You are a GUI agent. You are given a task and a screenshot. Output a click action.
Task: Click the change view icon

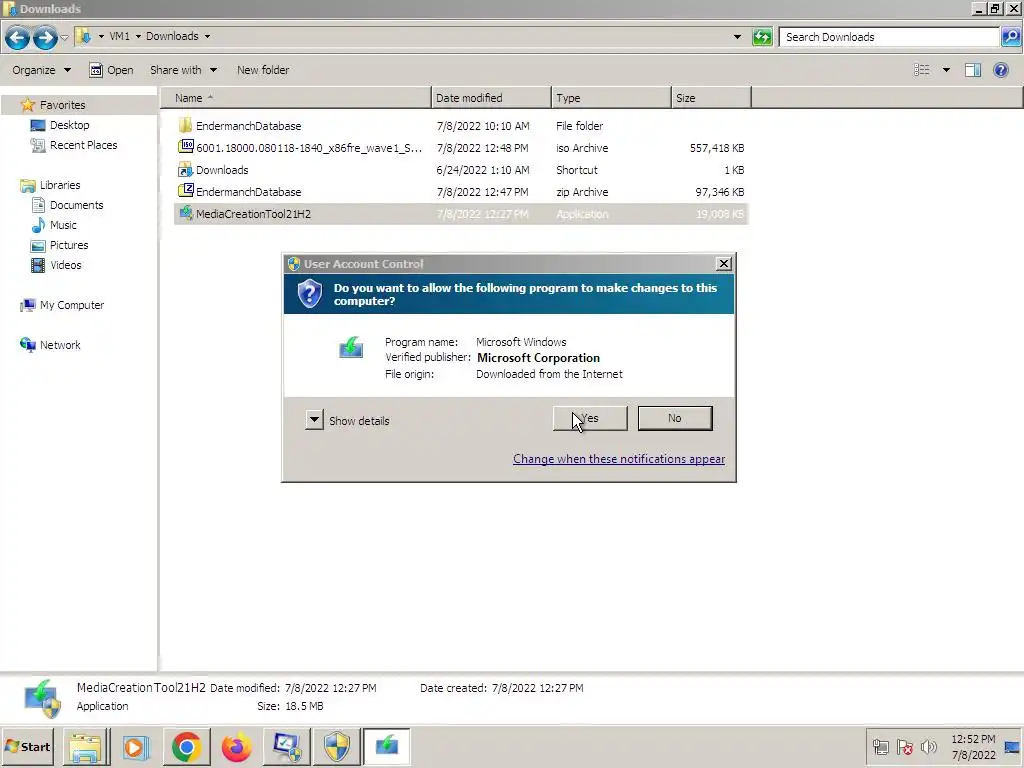921,70
